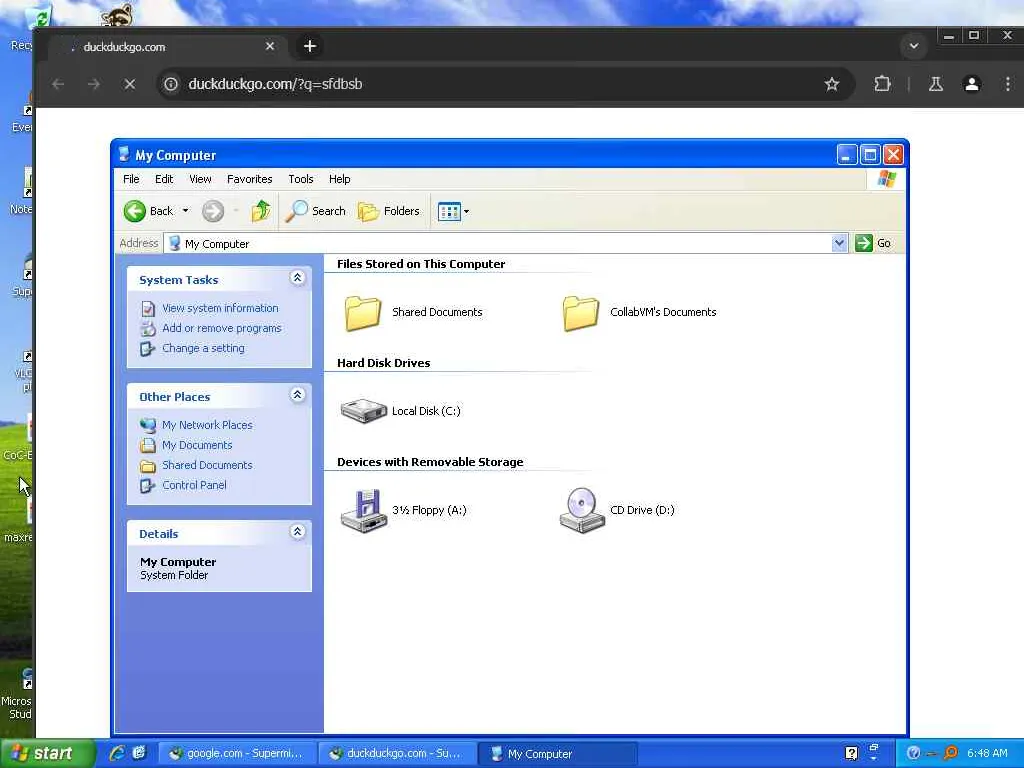The width and height of the screenshot is (1024, 768).
Task: Click the green Go button
Action: point(873,243)
